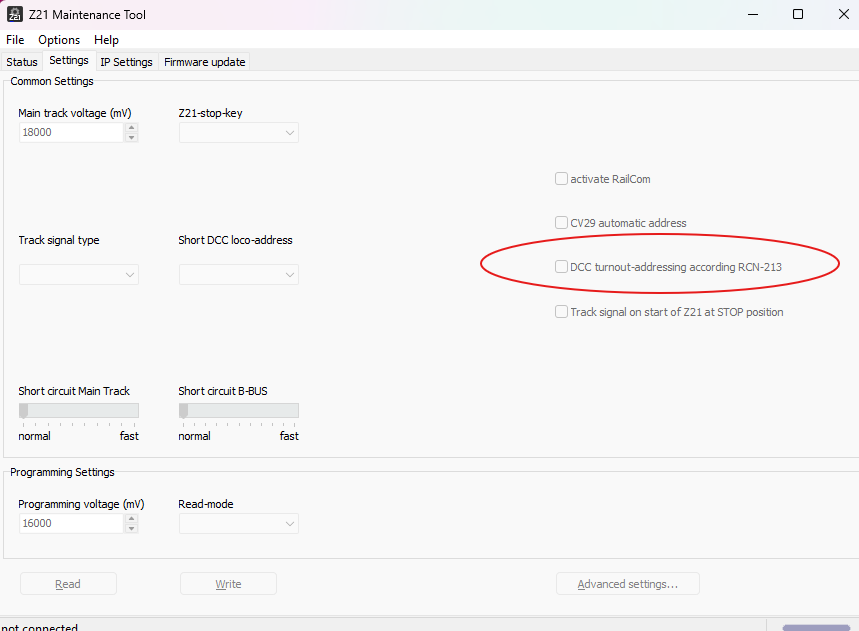The height and width of the screenshot is (631, 859).
Task: Switch to the Status tab
Action: (22, 62)
